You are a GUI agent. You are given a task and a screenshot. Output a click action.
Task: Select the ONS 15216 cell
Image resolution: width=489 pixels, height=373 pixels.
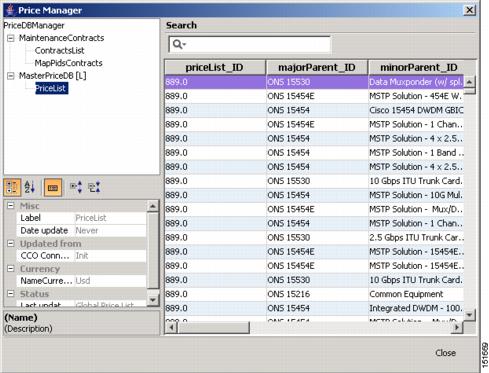(317, 294)
